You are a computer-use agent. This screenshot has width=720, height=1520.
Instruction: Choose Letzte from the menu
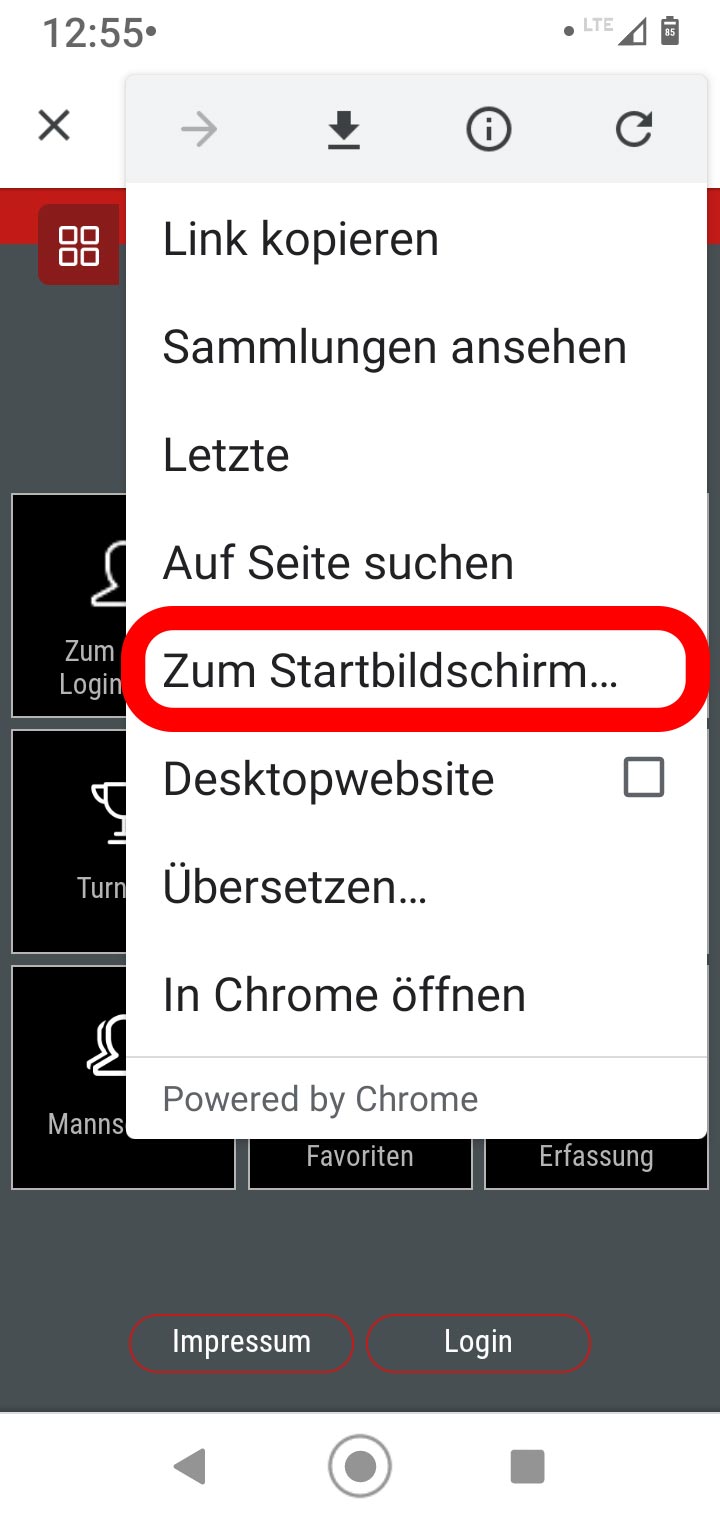[416, 455]
